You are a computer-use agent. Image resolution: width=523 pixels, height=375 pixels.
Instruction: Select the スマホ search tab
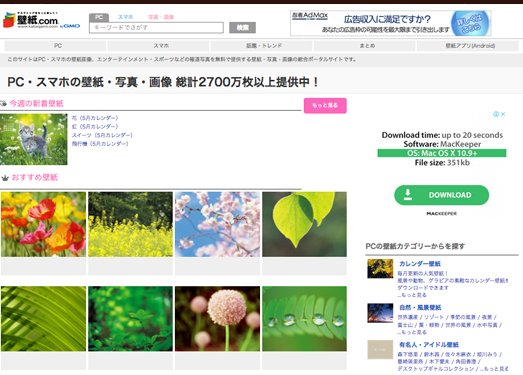click(x=126, y=17)
